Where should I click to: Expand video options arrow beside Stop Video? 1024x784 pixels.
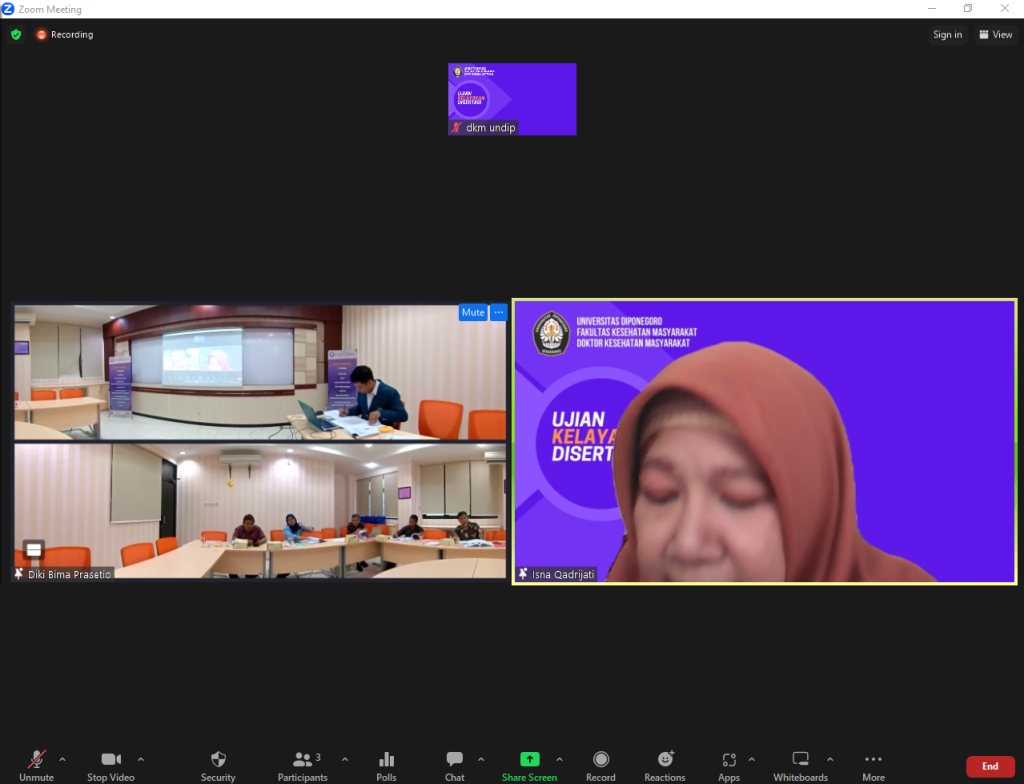(140, 759)
